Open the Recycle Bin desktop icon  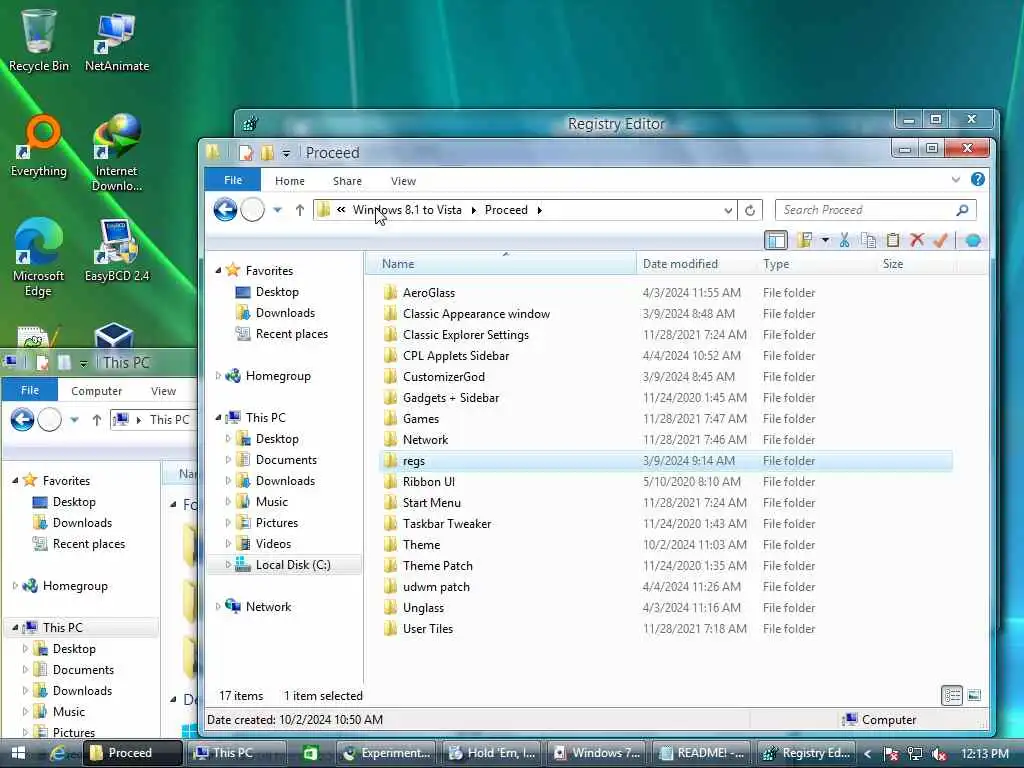pyautogui.click(x=39, y=40)
